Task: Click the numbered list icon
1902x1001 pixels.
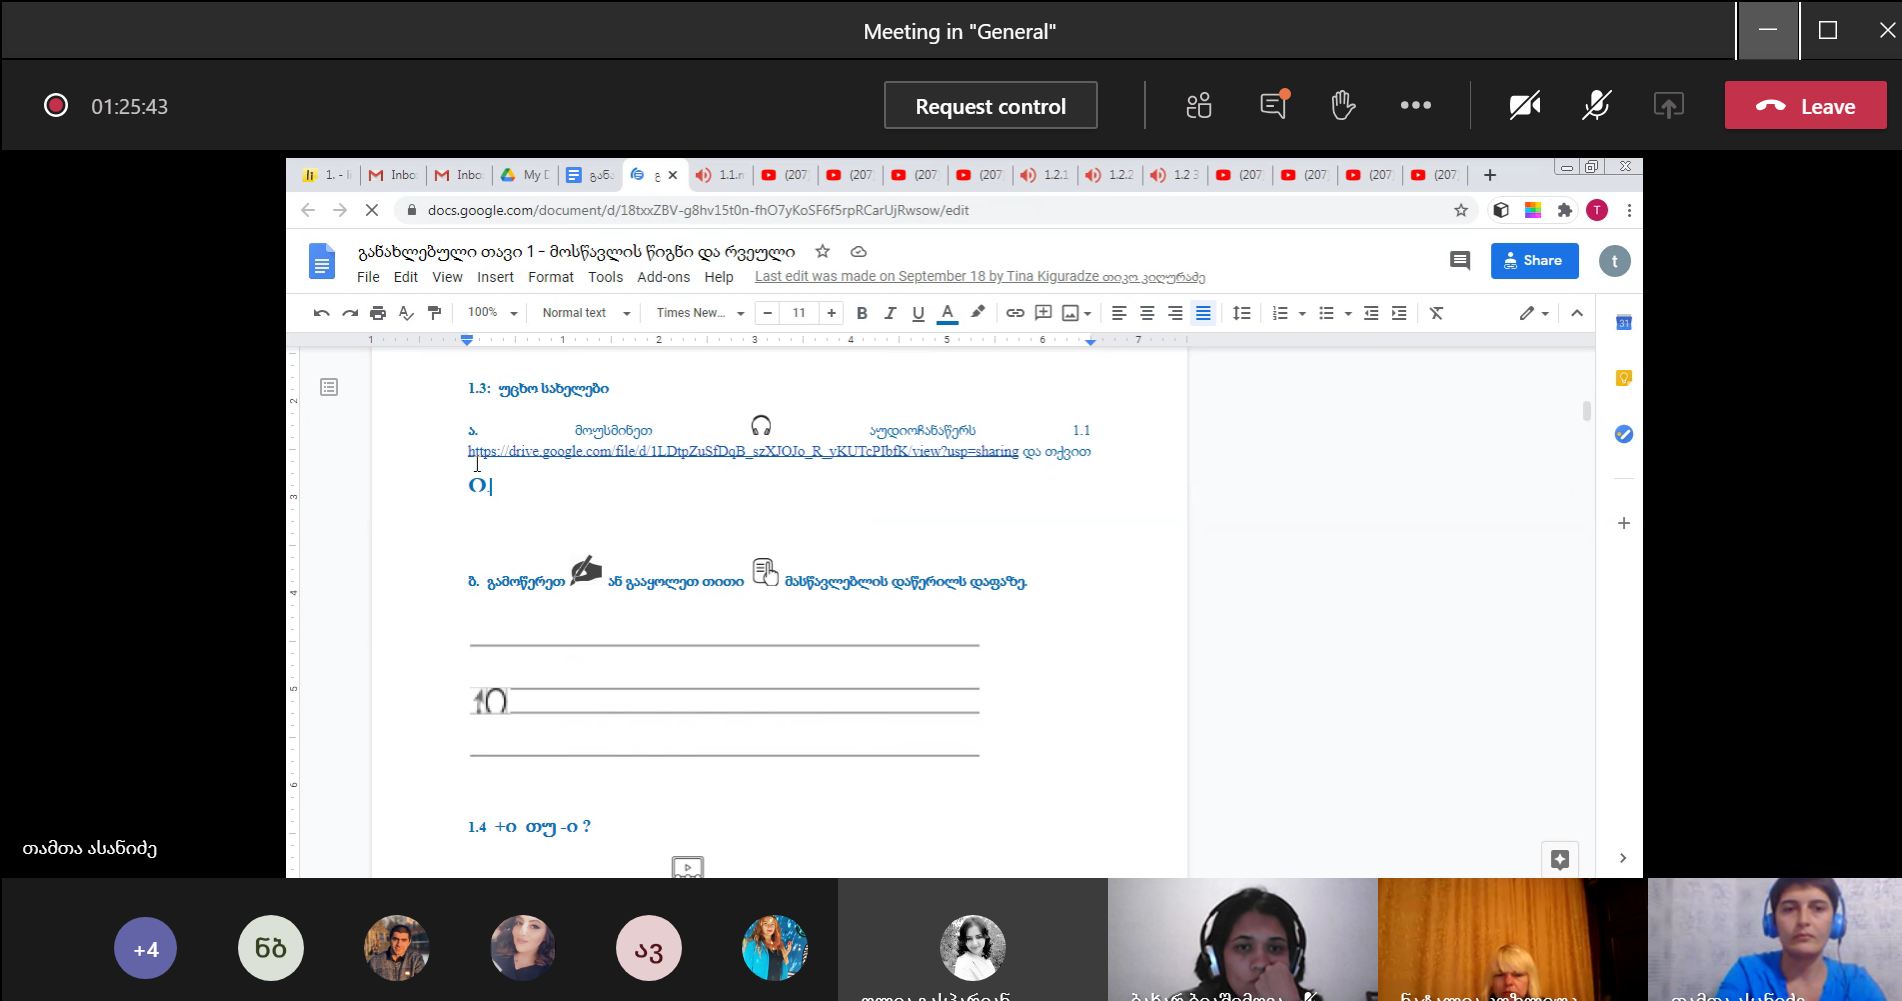Action: (1280, 313)
